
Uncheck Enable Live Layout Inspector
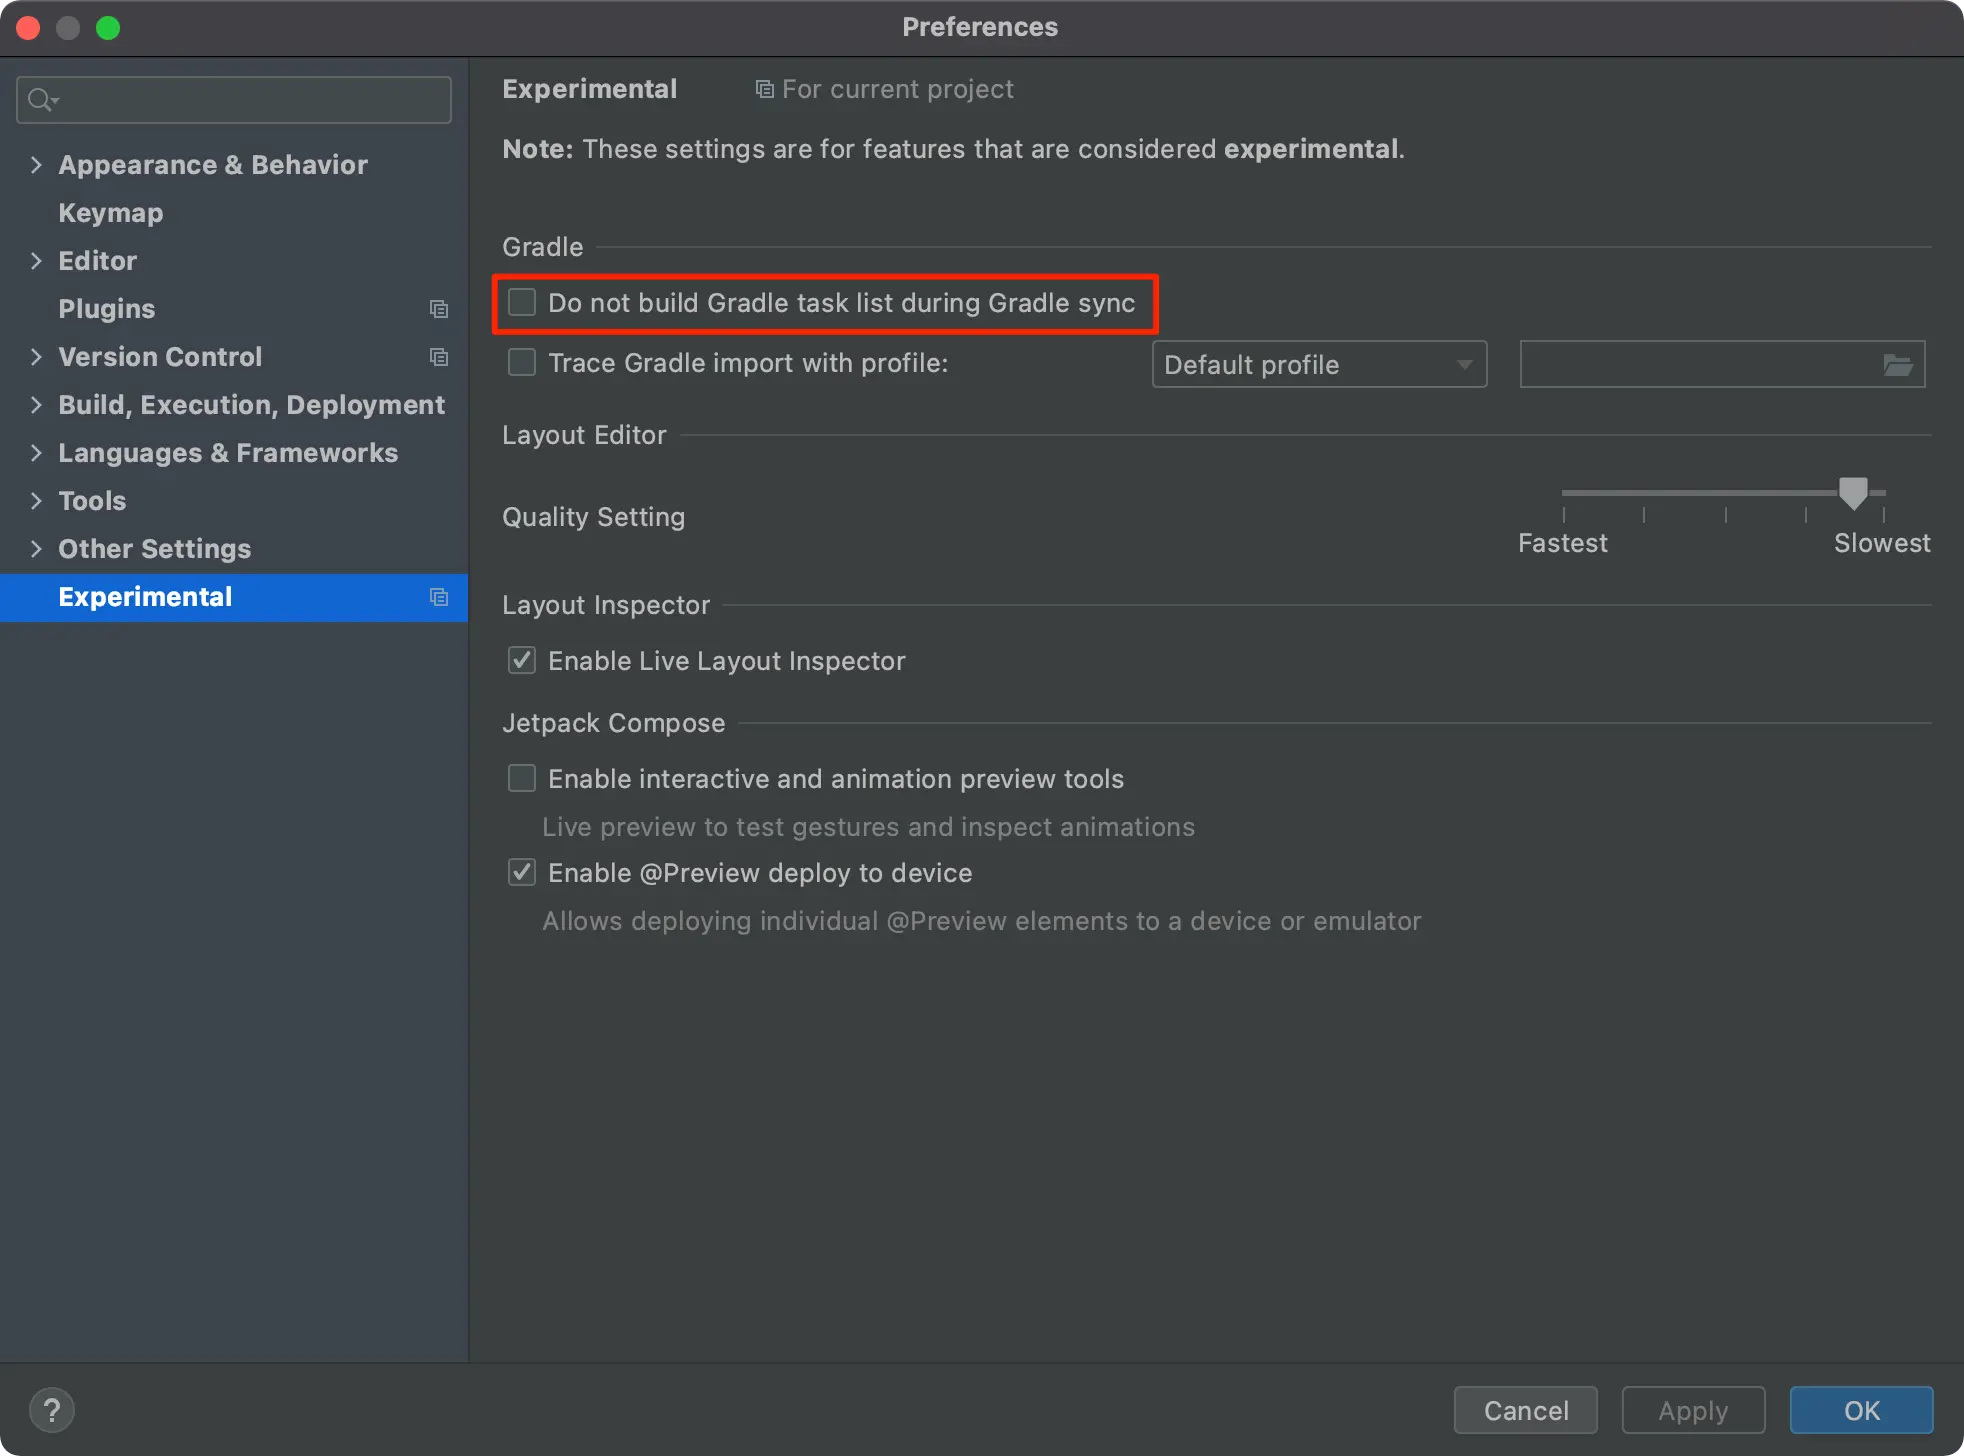coord(522,660)
